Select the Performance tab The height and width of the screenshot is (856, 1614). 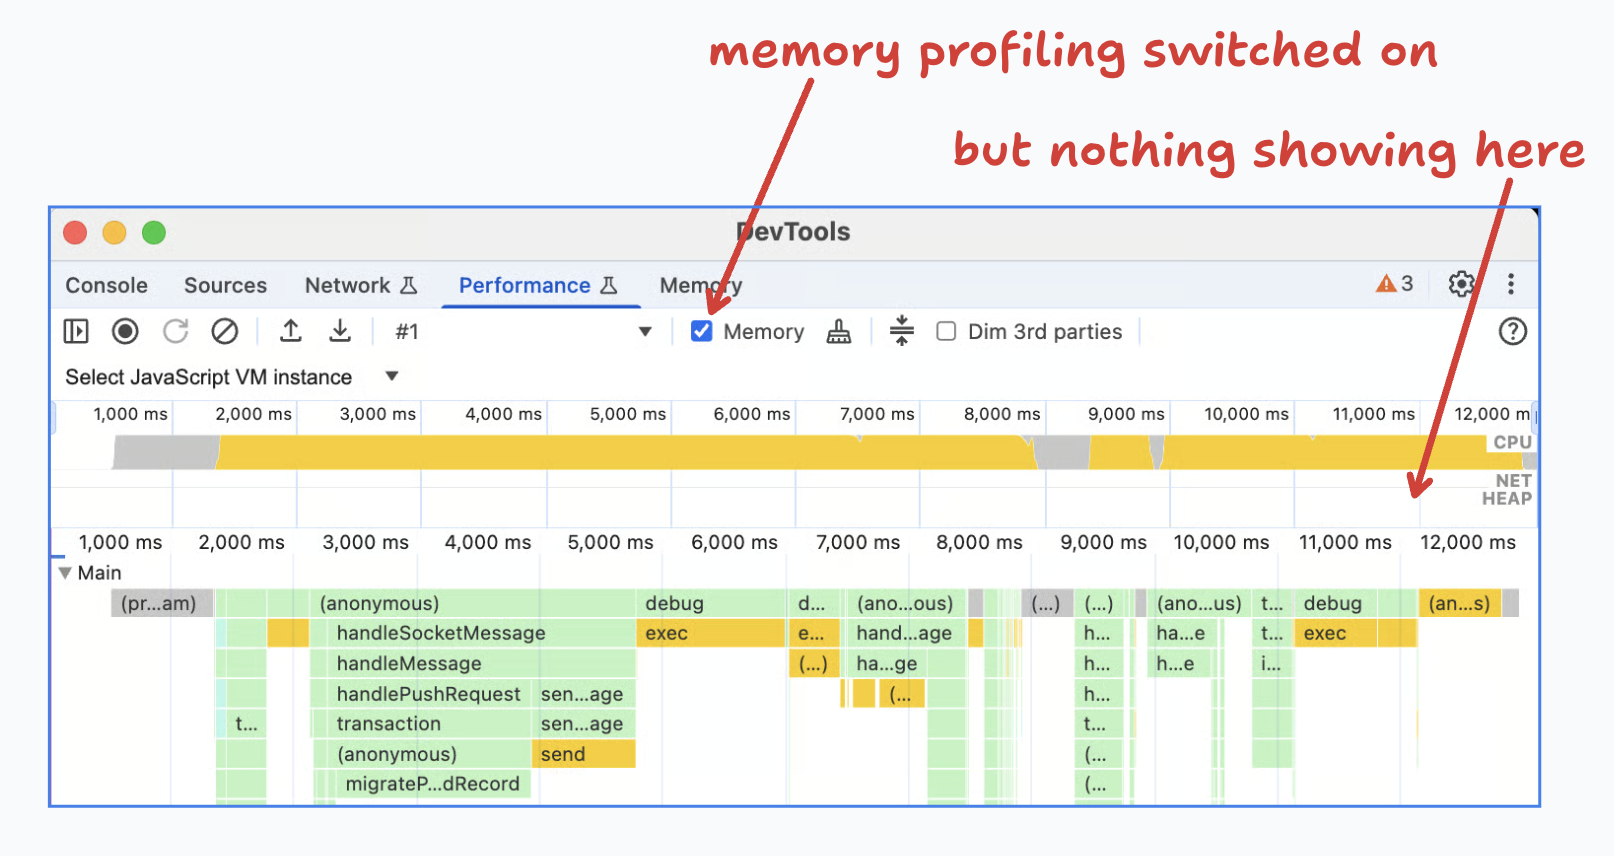point(538,285)
